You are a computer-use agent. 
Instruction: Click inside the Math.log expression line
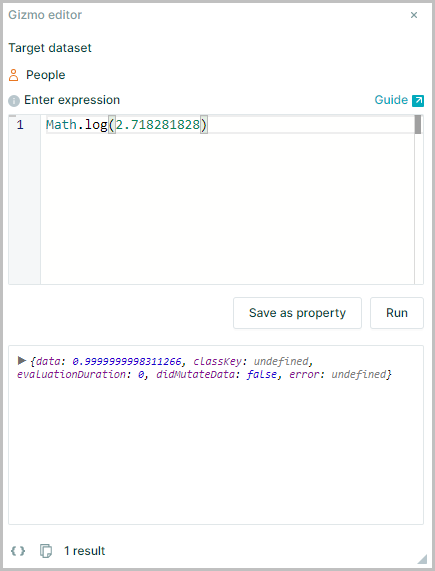tap(127, 125)
